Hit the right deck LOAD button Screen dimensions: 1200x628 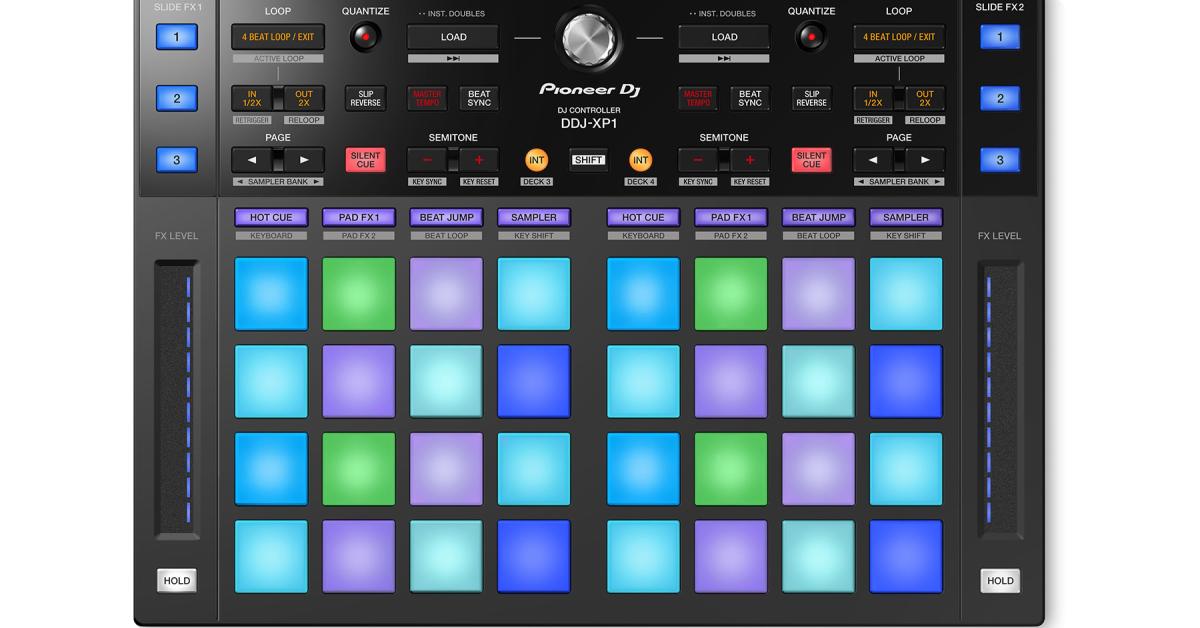724,37
